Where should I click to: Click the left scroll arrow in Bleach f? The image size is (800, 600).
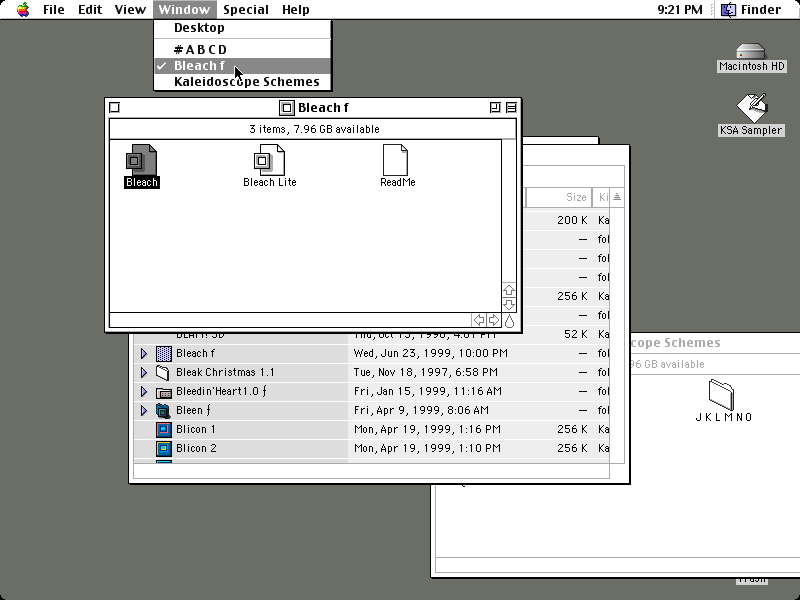tap(479, 320)
